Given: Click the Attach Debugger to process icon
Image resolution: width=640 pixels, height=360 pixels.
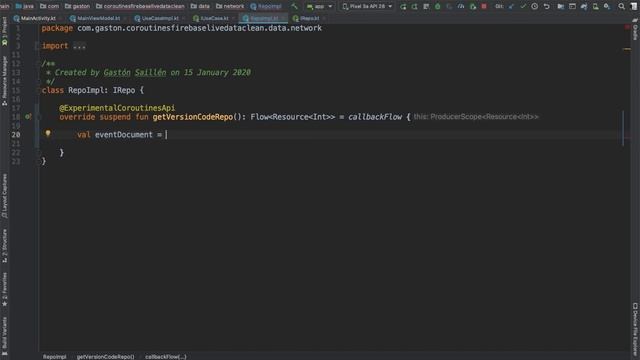Looking at the screenshot, I should point(473,6).
